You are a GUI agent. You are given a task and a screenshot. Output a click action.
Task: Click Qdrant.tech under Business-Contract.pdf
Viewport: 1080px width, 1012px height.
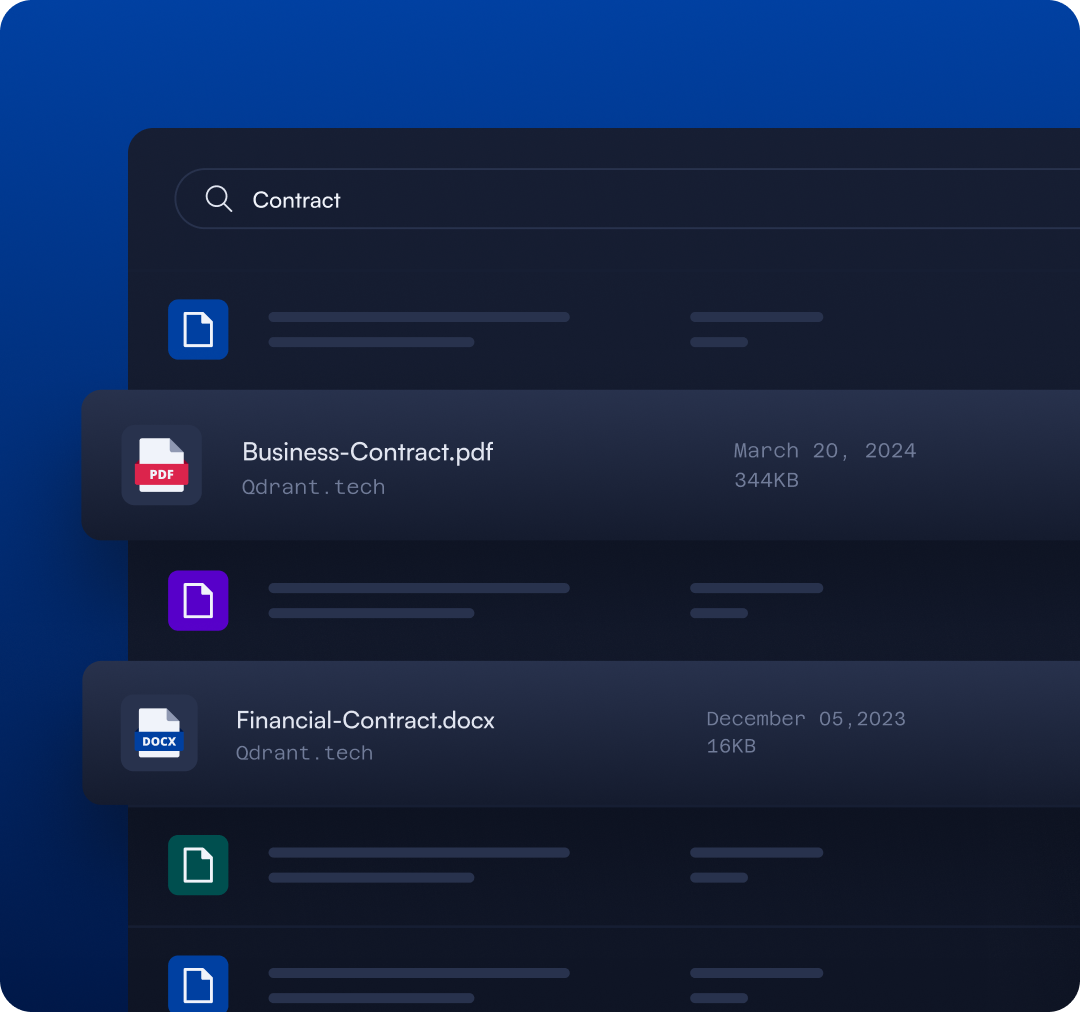[313, 487]
